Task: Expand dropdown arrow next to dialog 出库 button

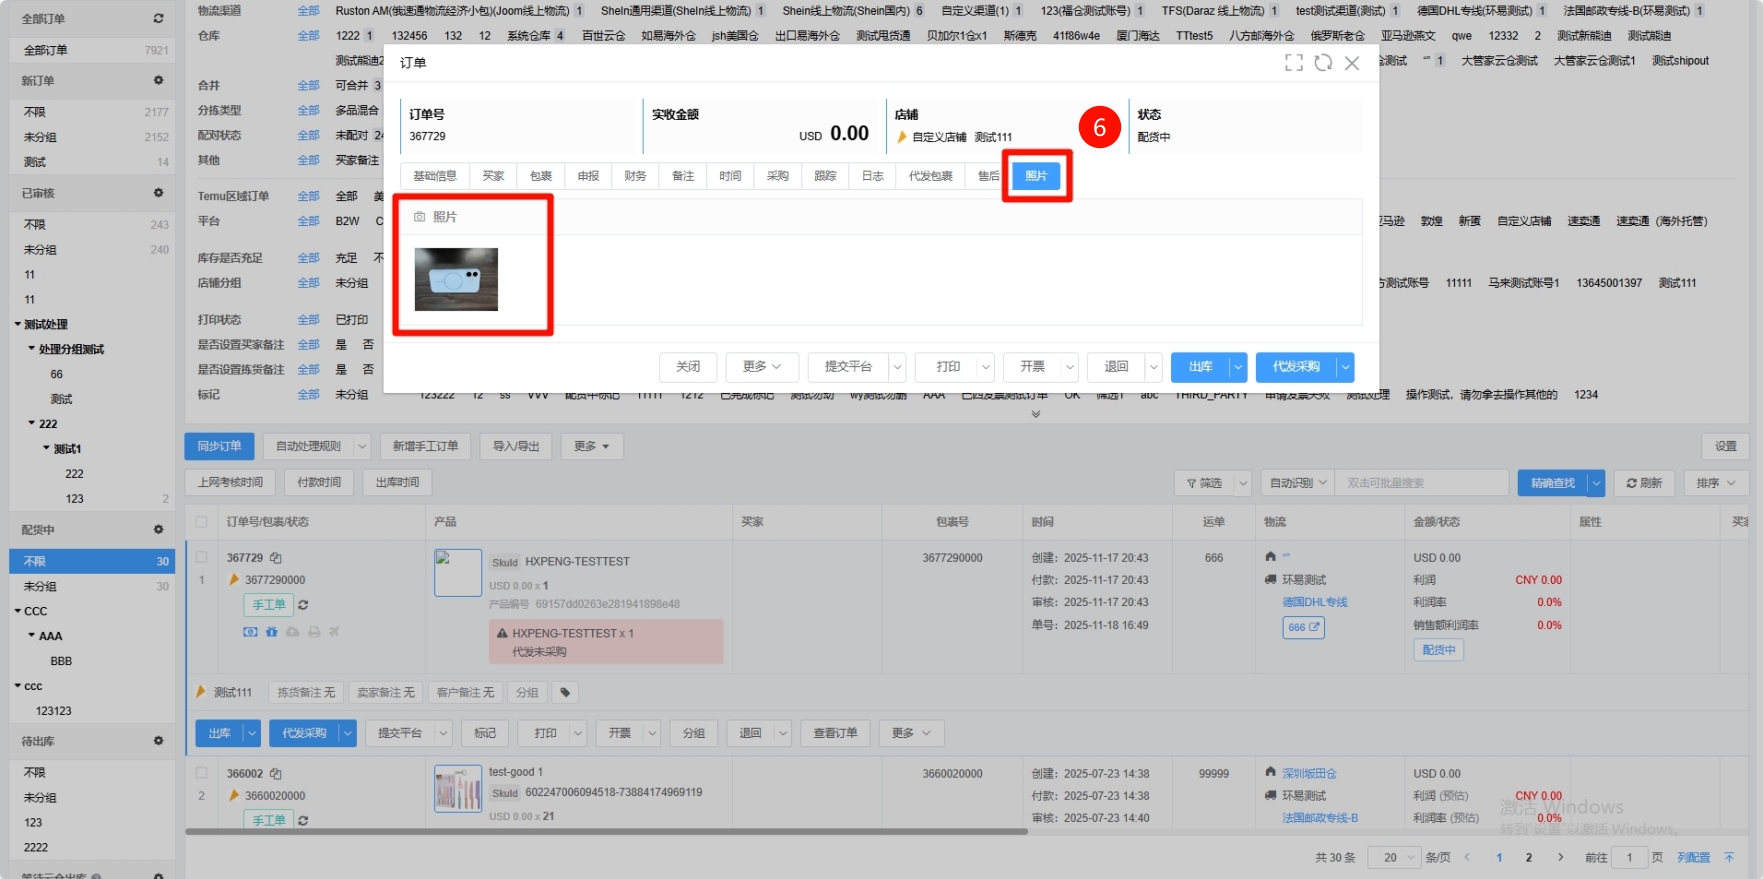Action: click(x=1238, y=367)
